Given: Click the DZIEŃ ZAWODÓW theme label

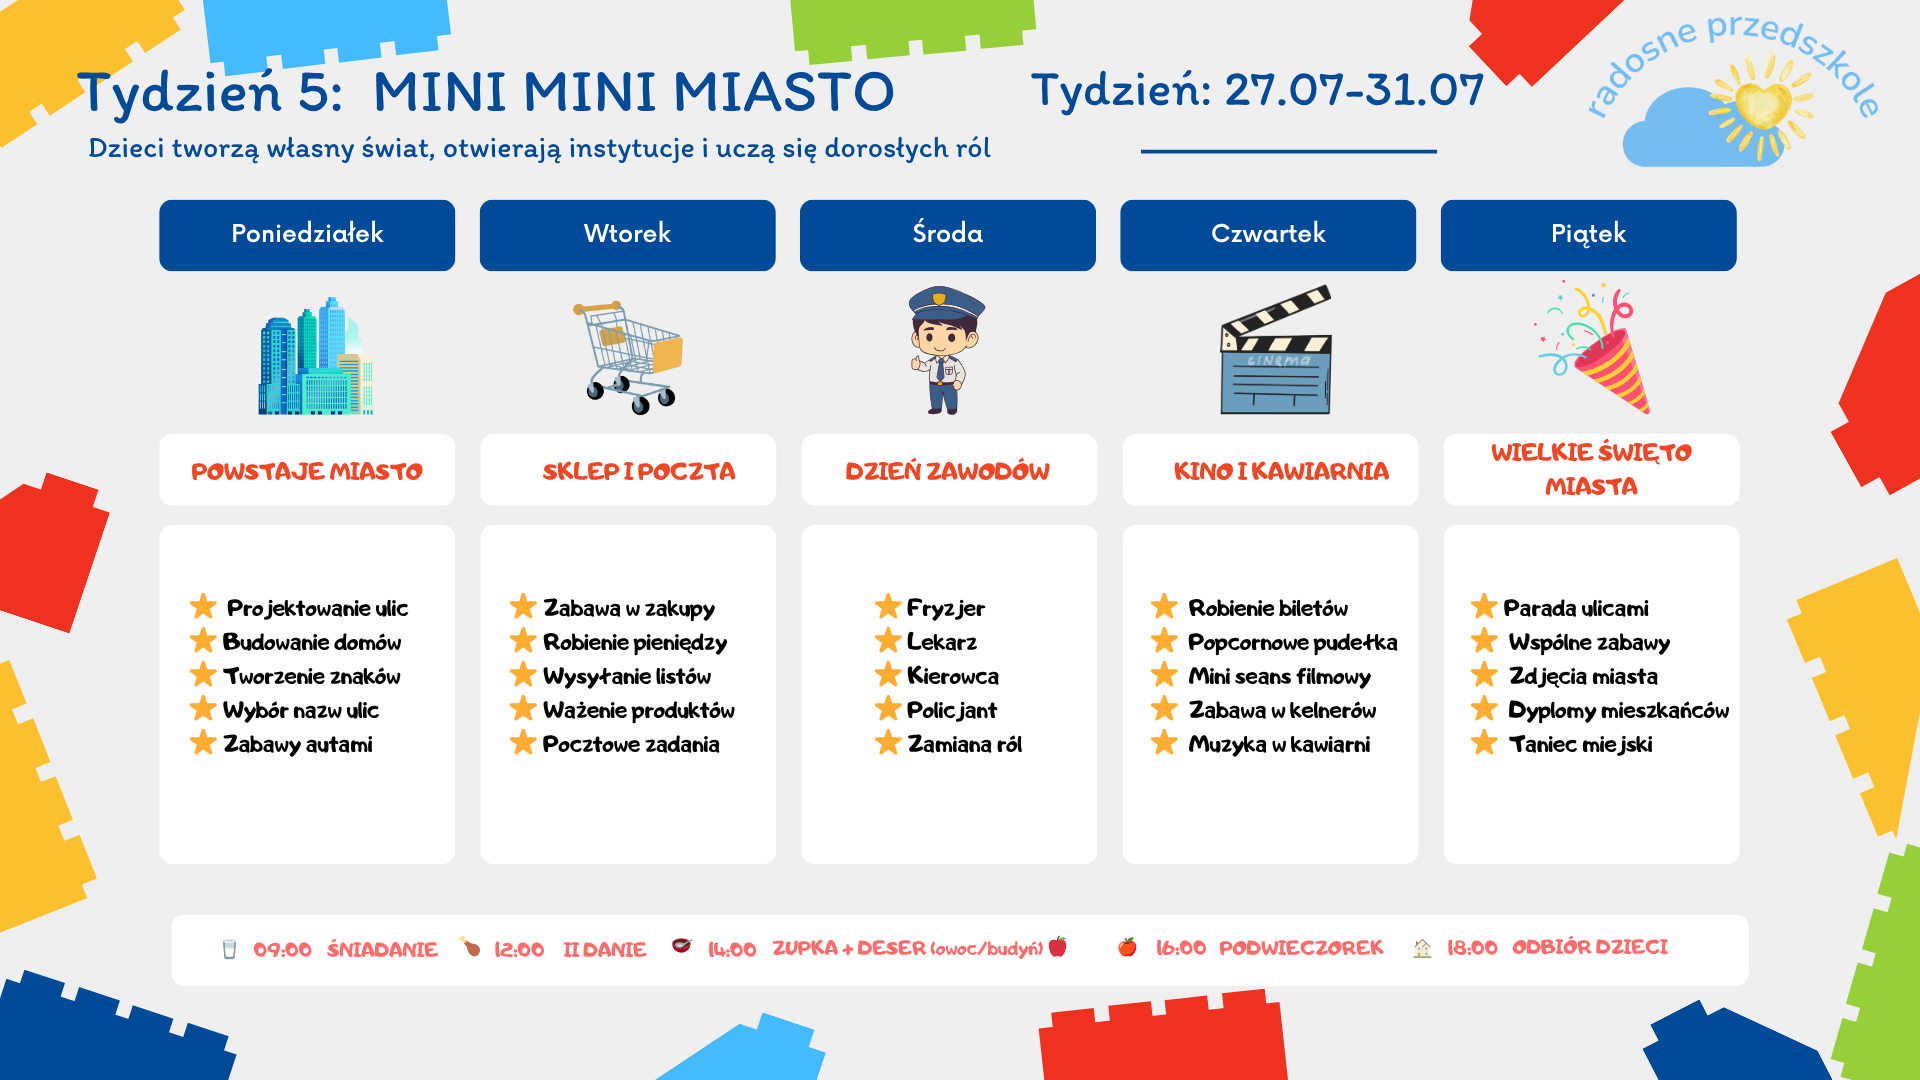Looking at the screenshot, I should 948,471.
